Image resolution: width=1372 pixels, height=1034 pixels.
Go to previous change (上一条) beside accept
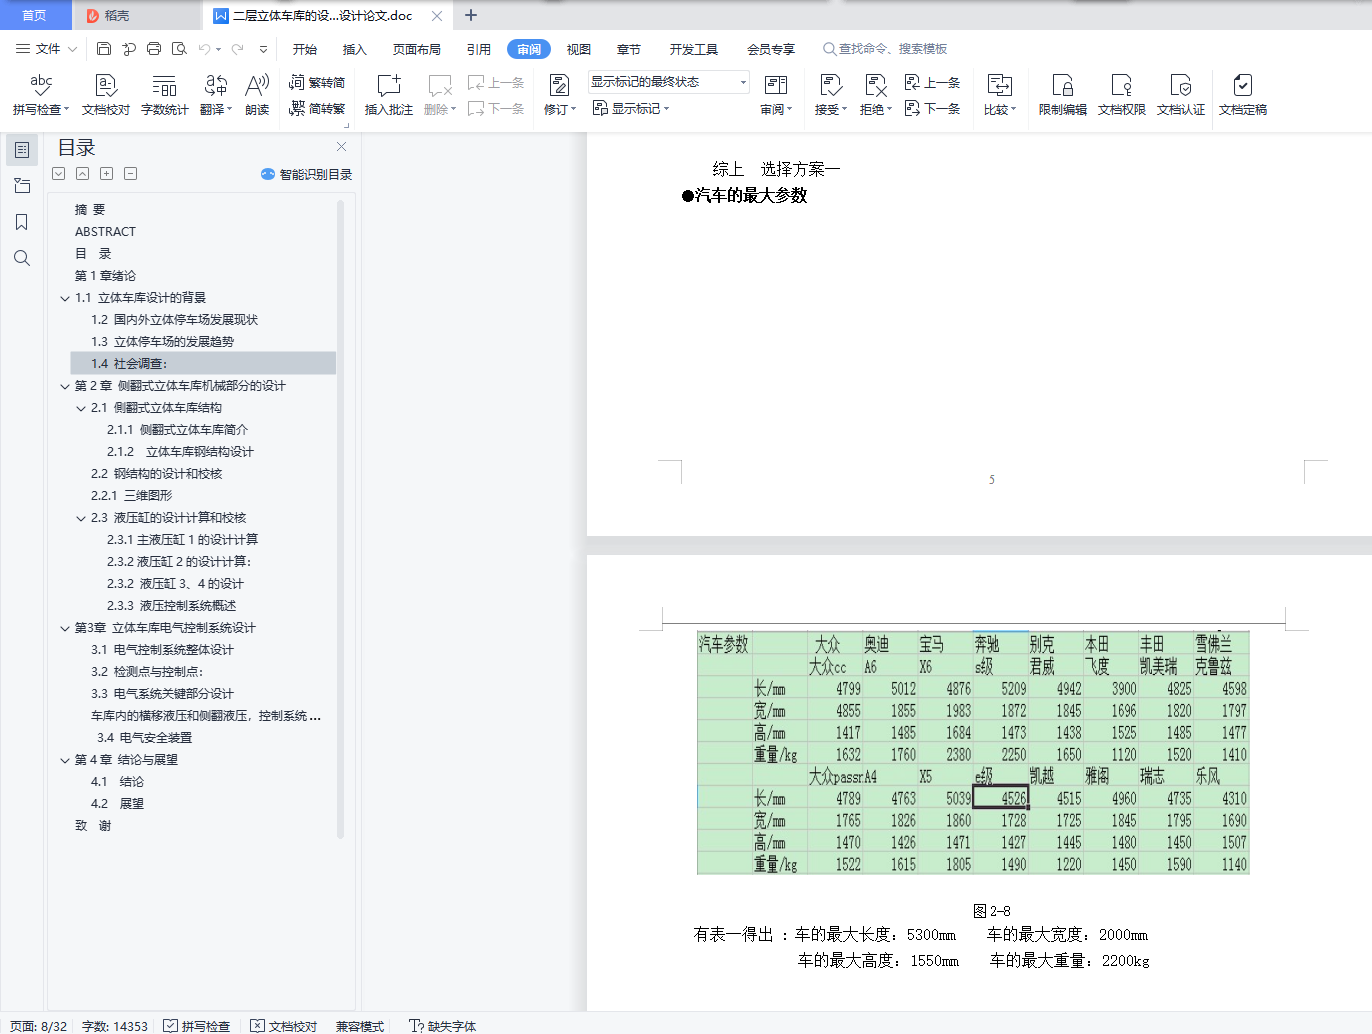point(932,82)
